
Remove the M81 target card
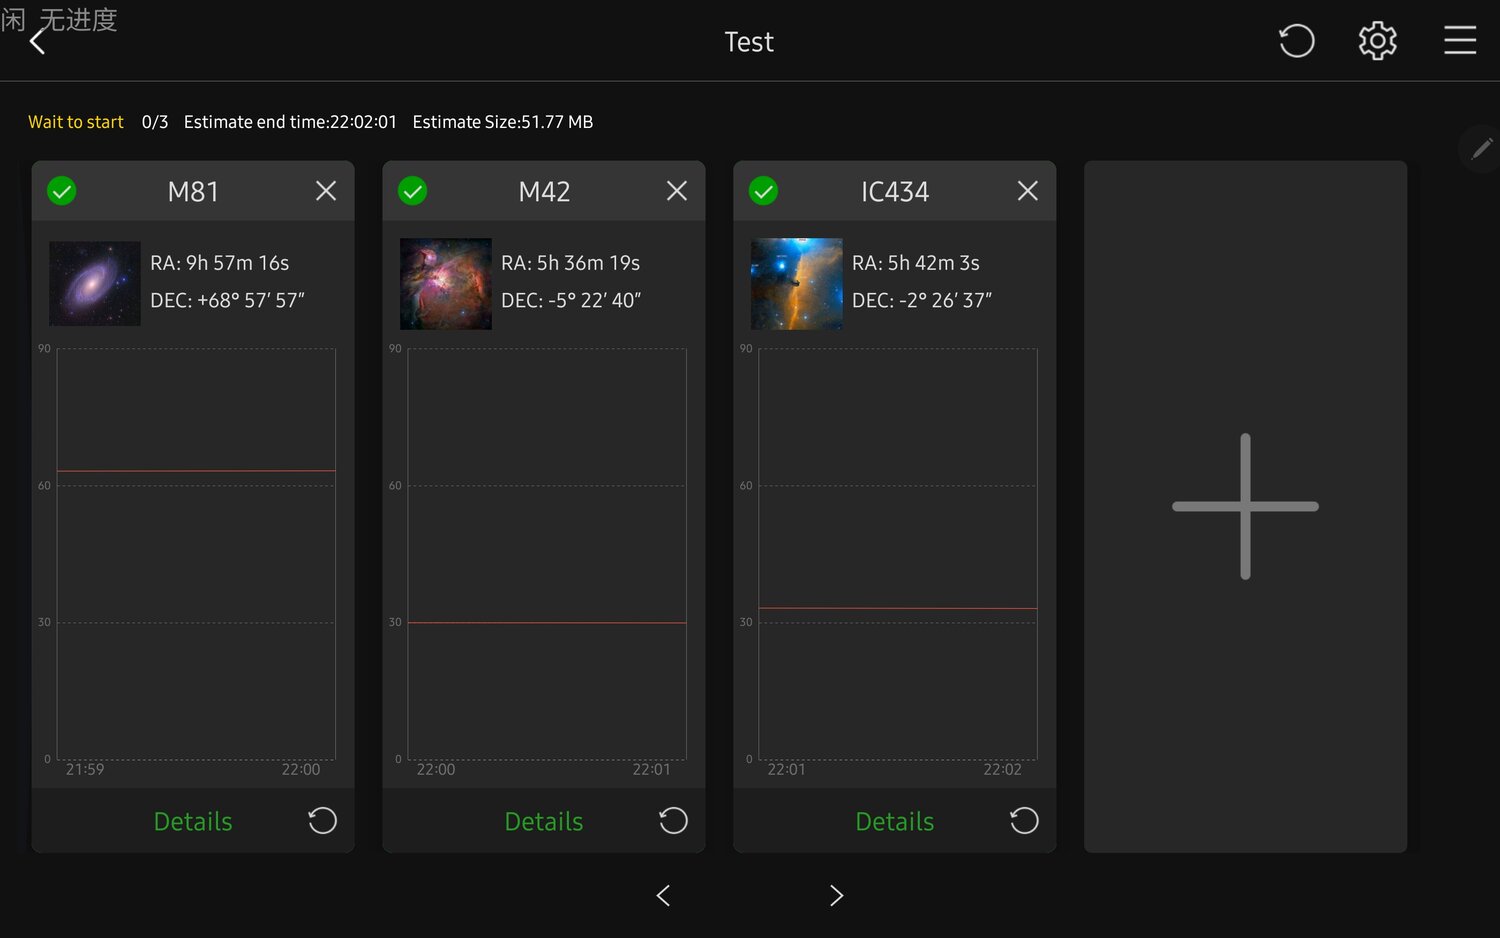tap(326, 191)
